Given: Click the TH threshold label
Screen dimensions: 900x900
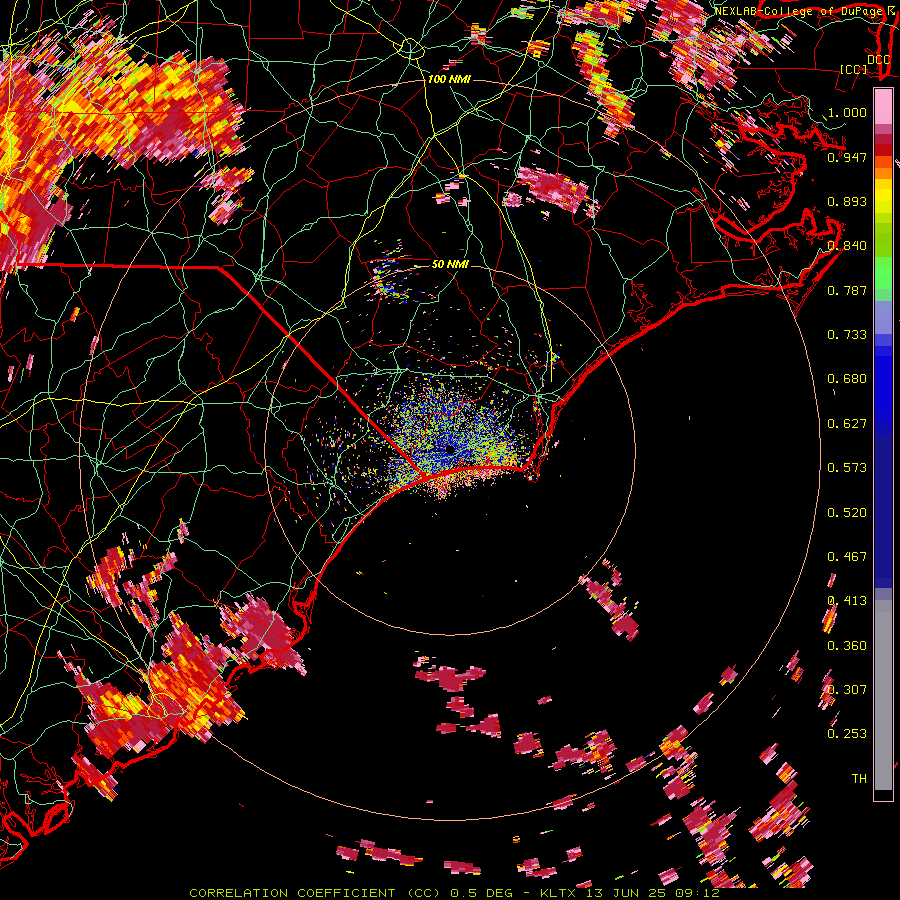Looking at the screenshot, I should (859, 779).
